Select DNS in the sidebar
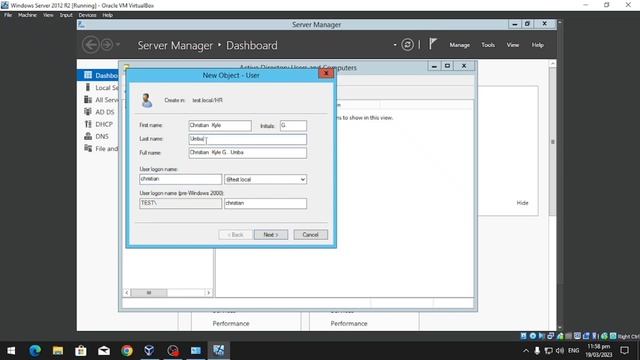The width and height of the screenshot is (640, 360). coord(101,136)
